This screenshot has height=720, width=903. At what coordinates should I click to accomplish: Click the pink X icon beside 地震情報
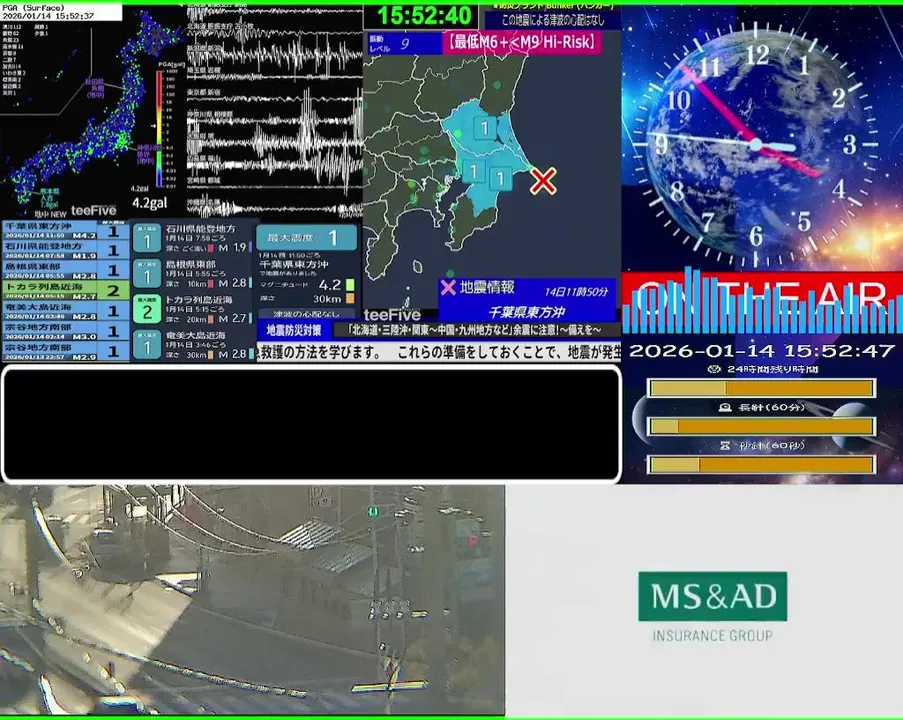[x=448, y=287]
